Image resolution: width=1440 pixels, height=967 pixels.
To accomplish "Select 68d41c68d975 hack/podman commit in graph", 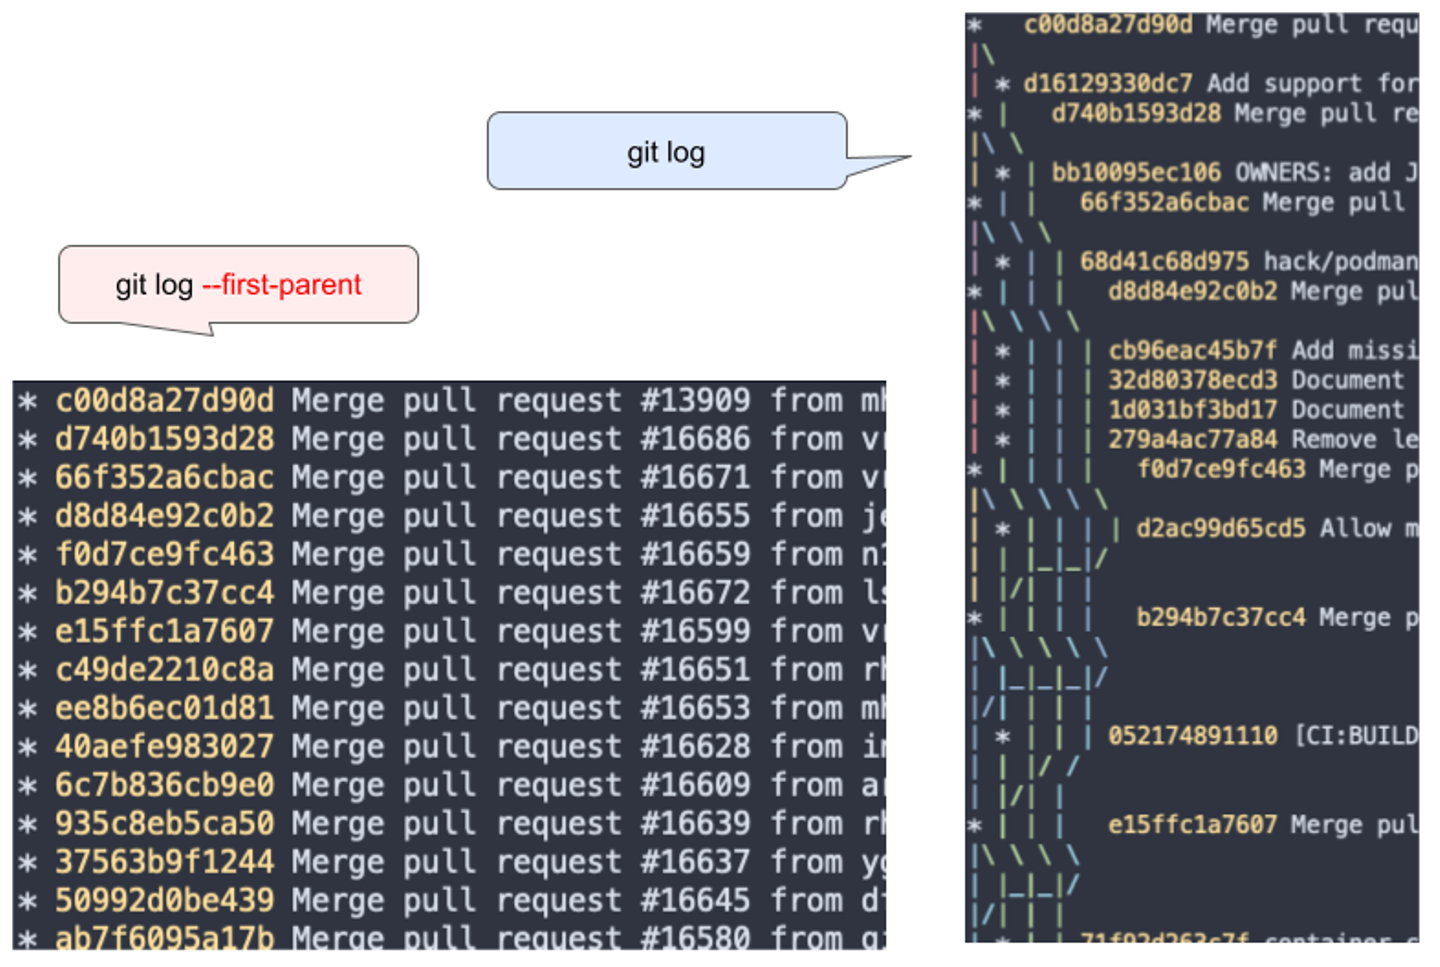I will click(x=1248, y=262).
